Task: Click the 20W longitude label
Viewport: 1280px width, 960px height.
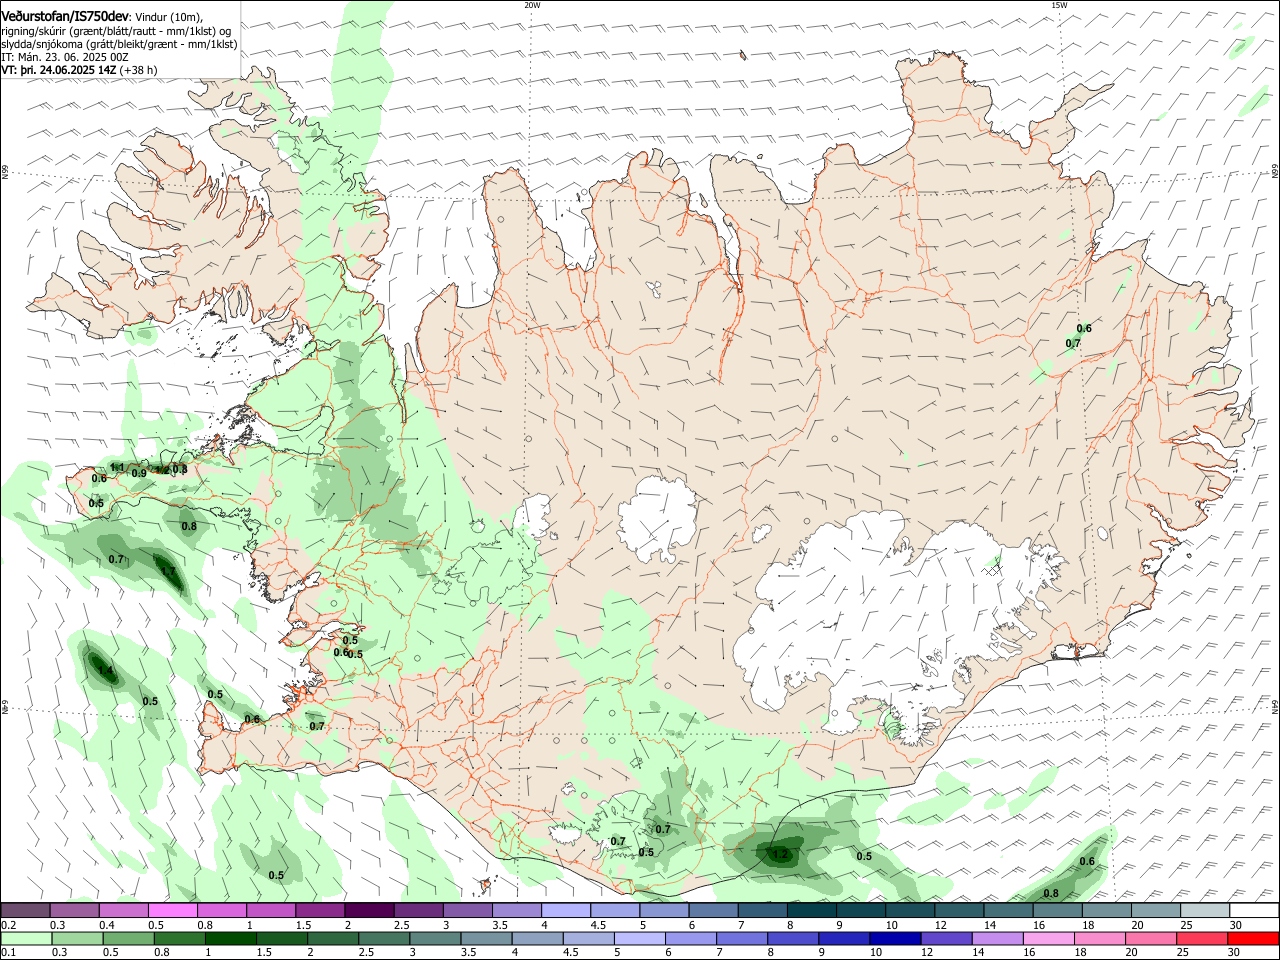Action: point(532,5)
